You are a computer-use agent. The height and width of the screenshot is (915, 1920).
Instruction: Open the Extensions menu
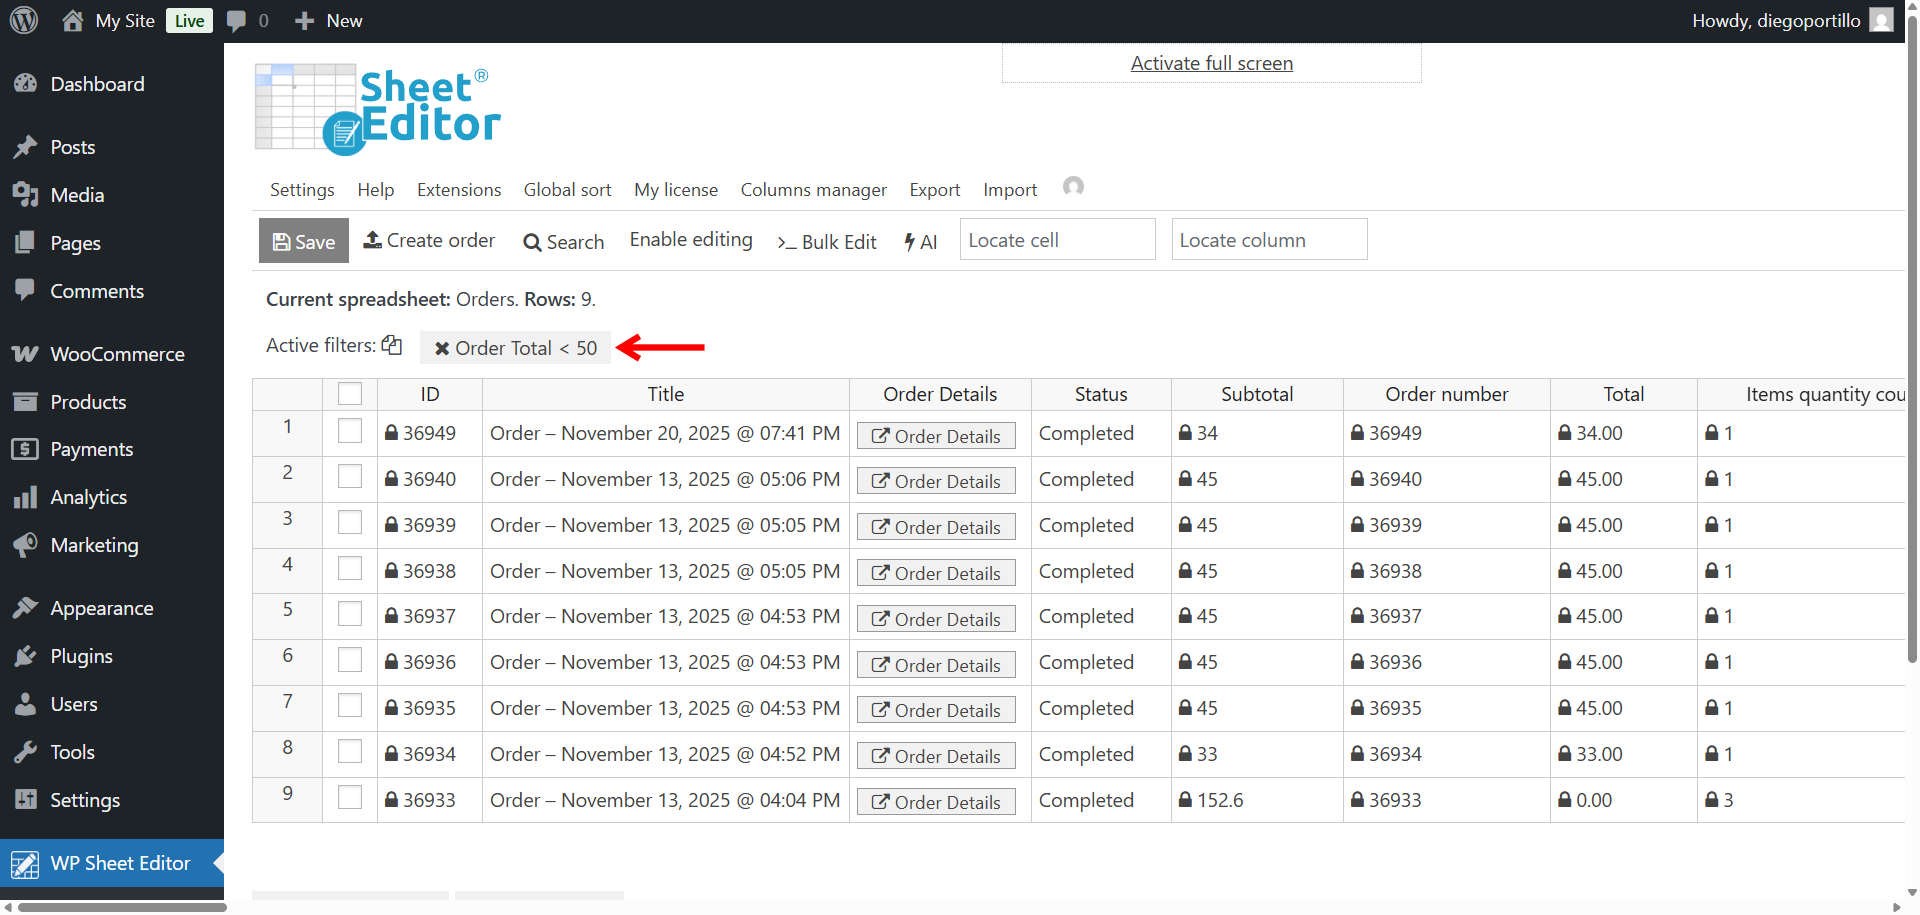(459, 190)
